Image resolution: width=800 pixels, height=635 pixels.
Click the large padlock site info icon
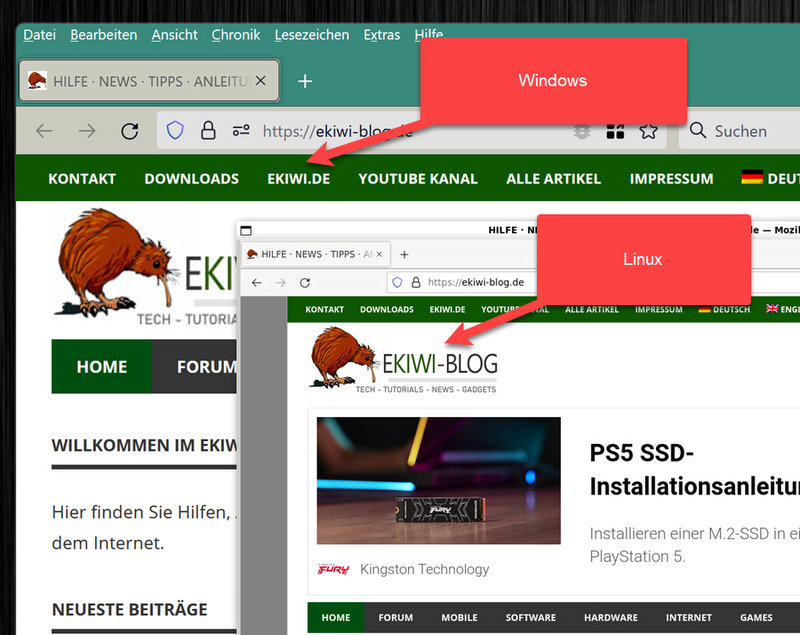208,131
